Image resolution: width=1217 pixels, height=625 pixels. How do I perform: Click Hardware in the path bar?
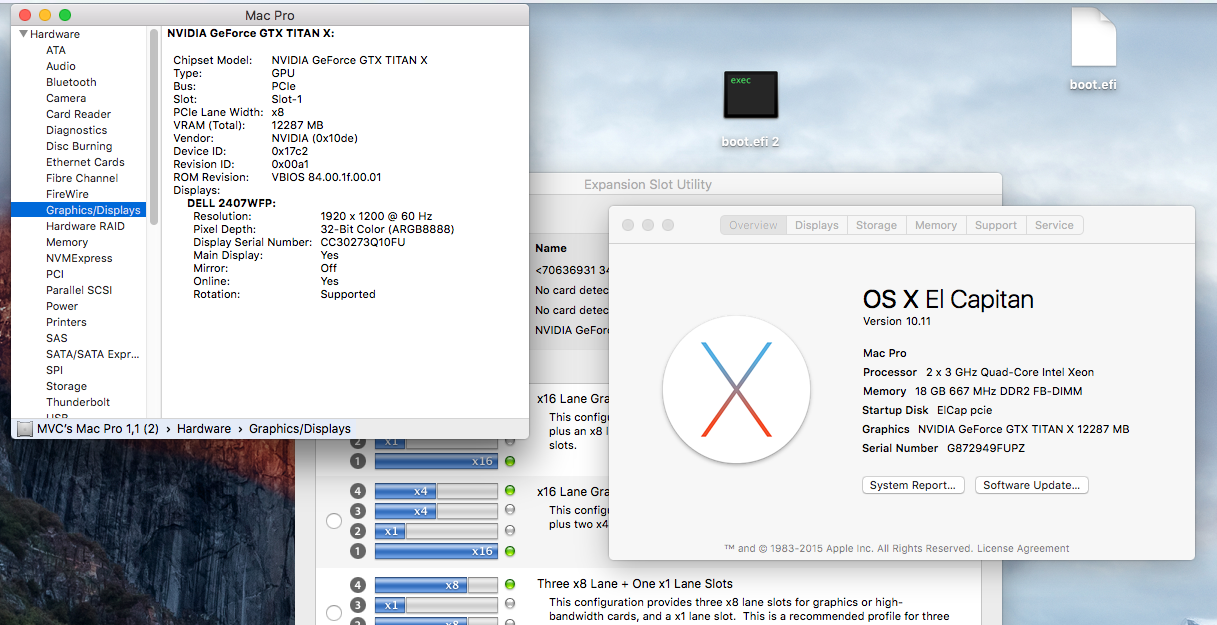point(204,428)
